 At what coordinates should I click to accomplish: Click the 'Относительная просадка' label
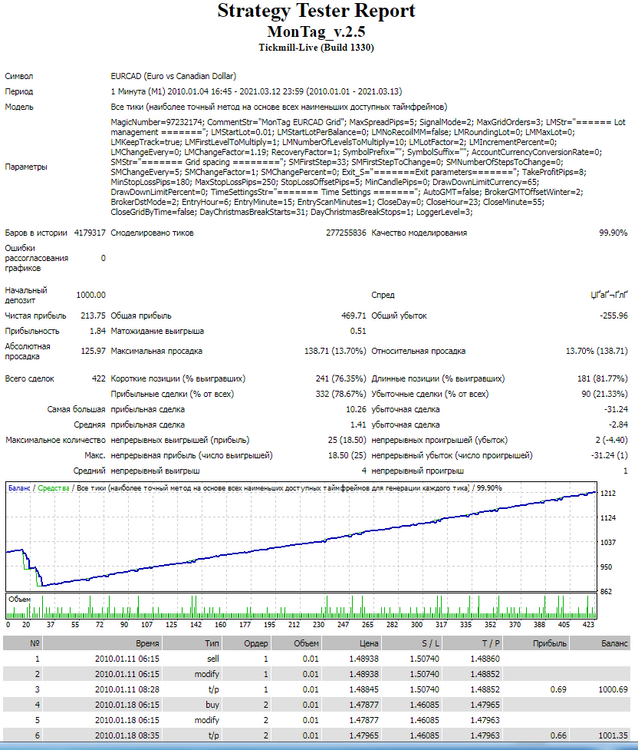(418, 351)
